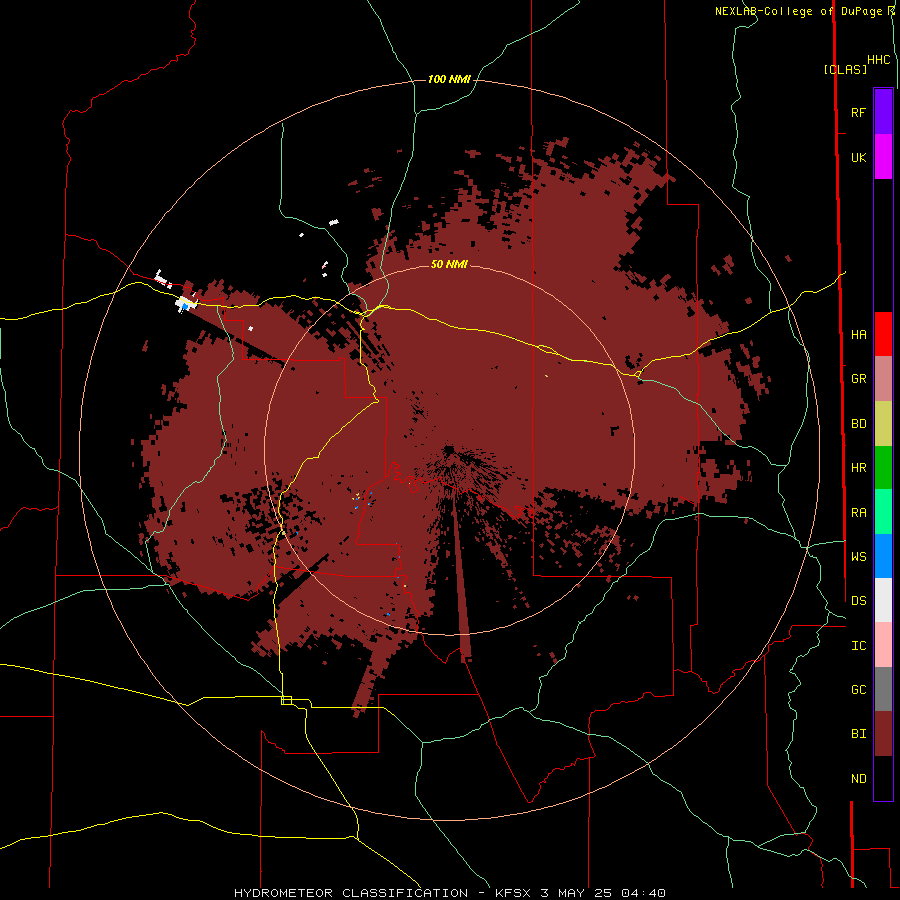900x900 pixels.
Task: Click the 'GR' legend label
Action: pyautogui.click(x=858, y=379)
